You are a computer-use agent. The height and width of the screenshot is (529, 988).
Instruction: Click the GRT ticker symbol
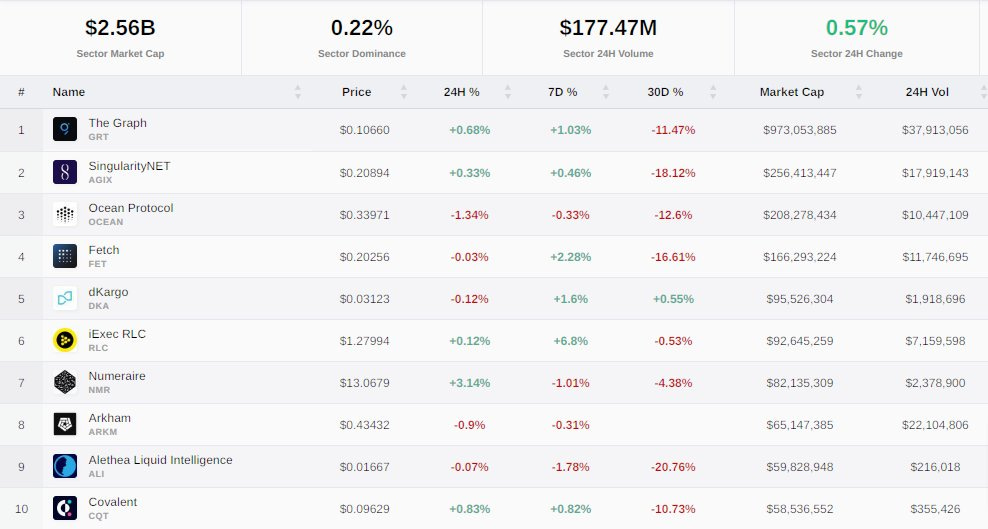98,137
